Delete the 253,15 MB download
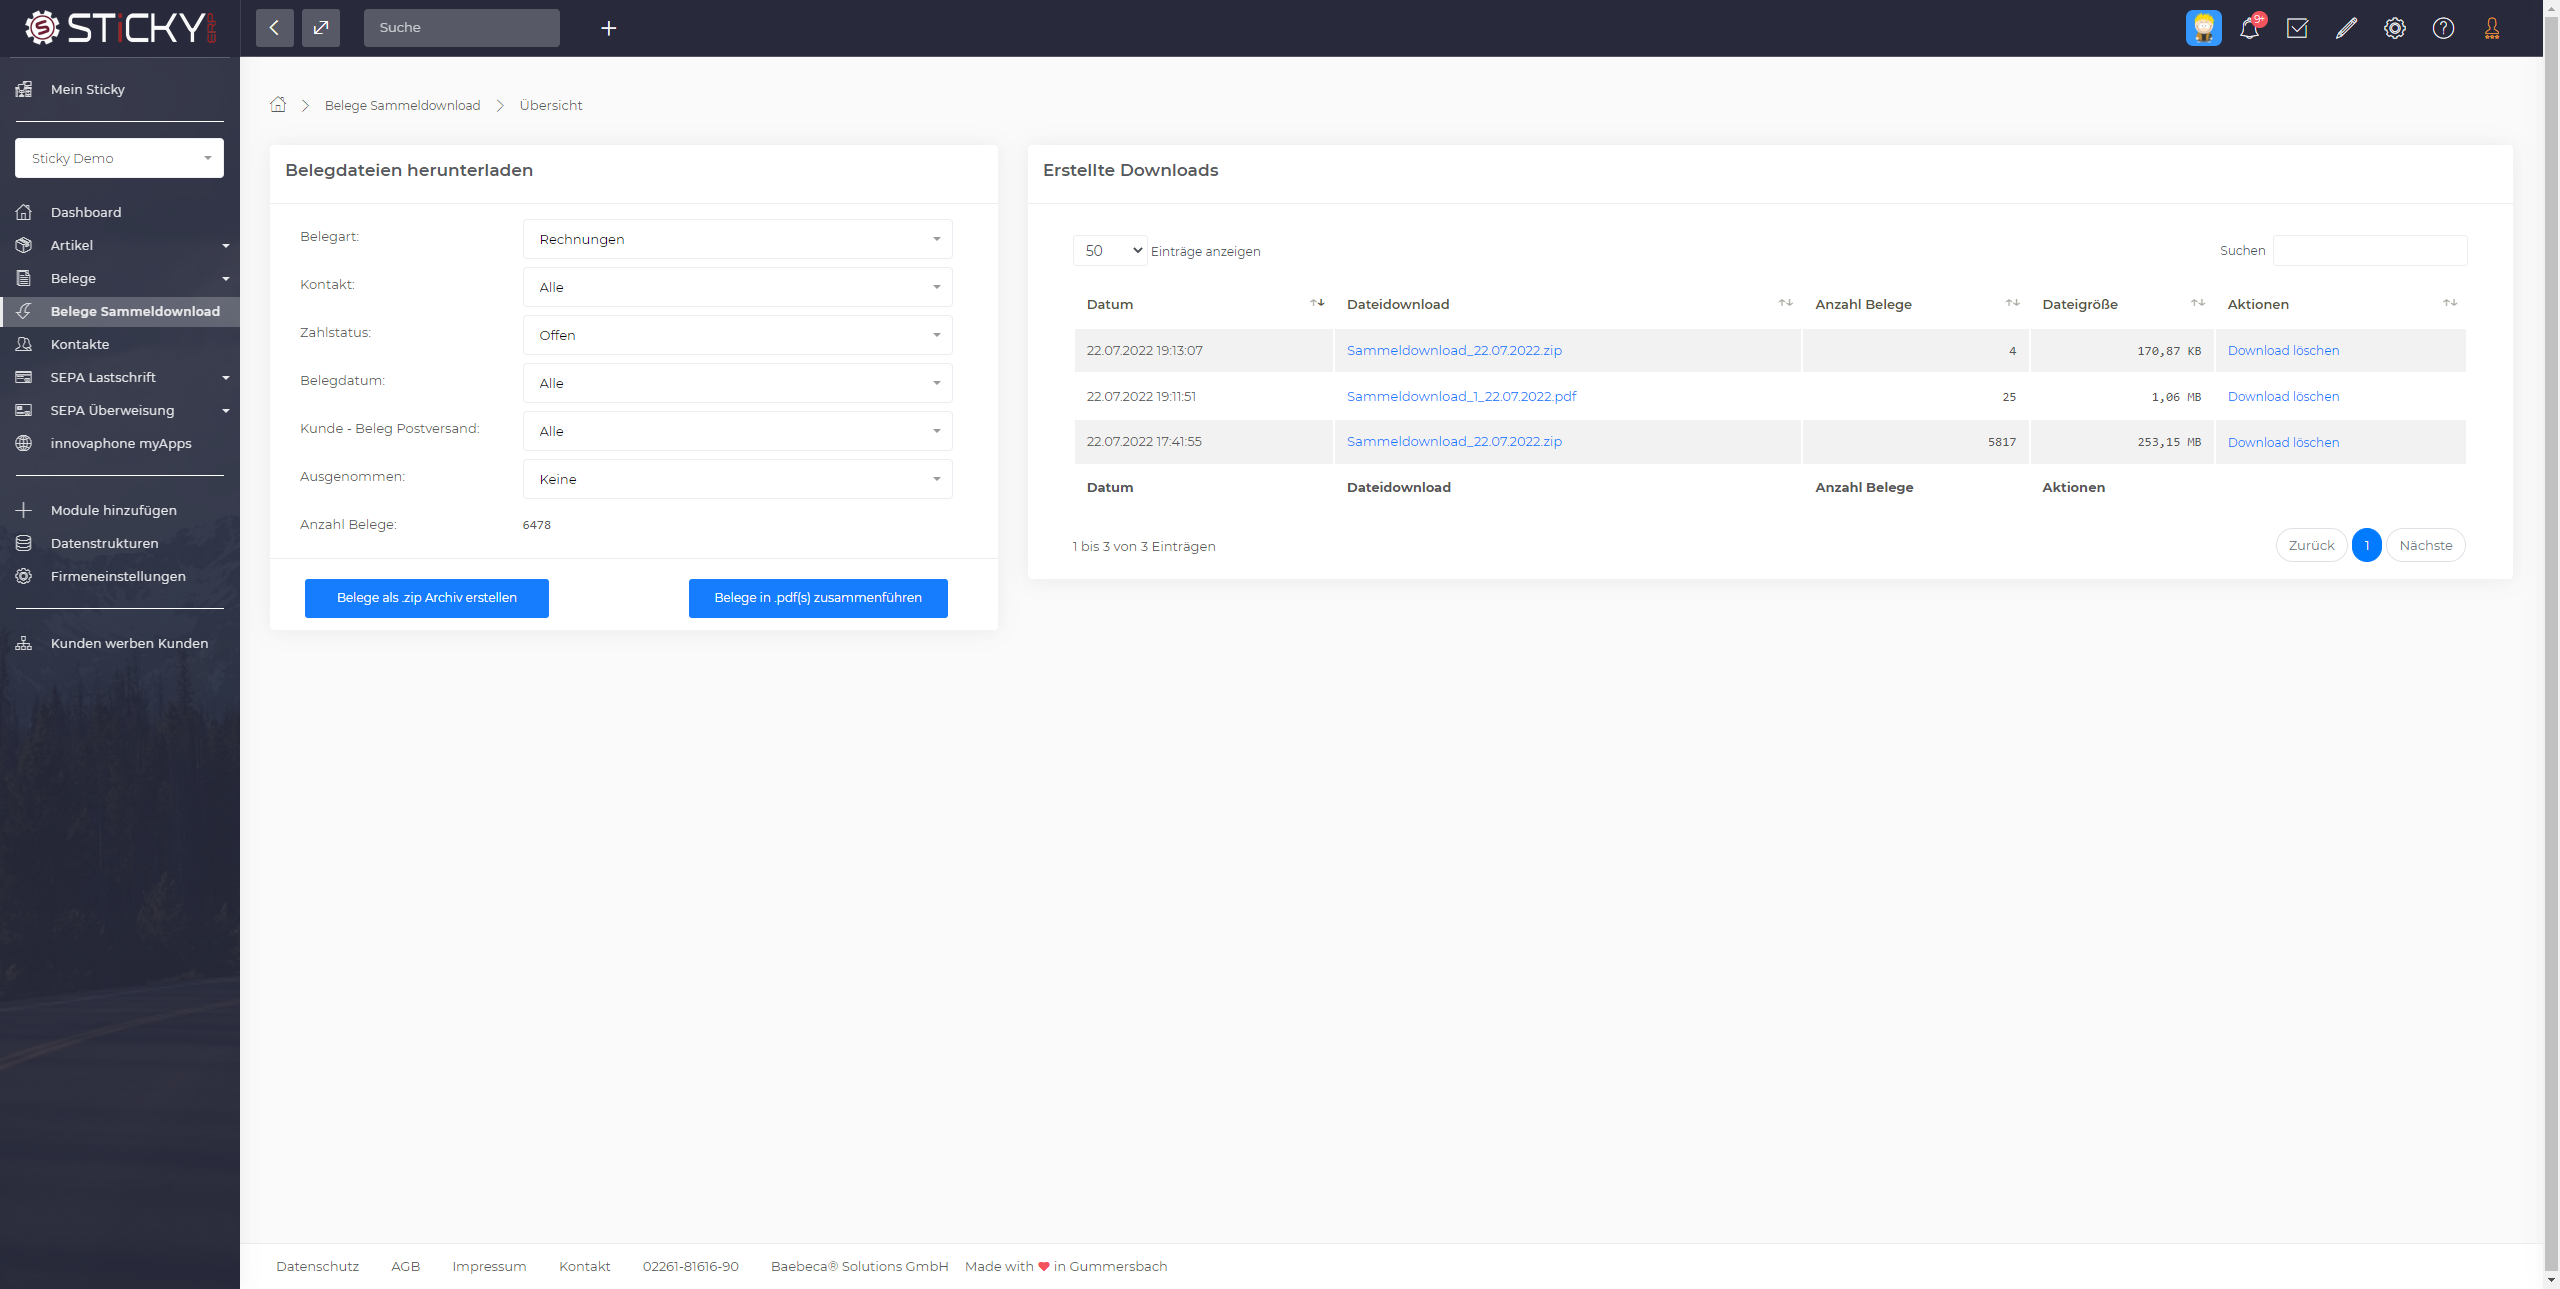This screenshot has width=2560, height=1289. (2283, 442)
